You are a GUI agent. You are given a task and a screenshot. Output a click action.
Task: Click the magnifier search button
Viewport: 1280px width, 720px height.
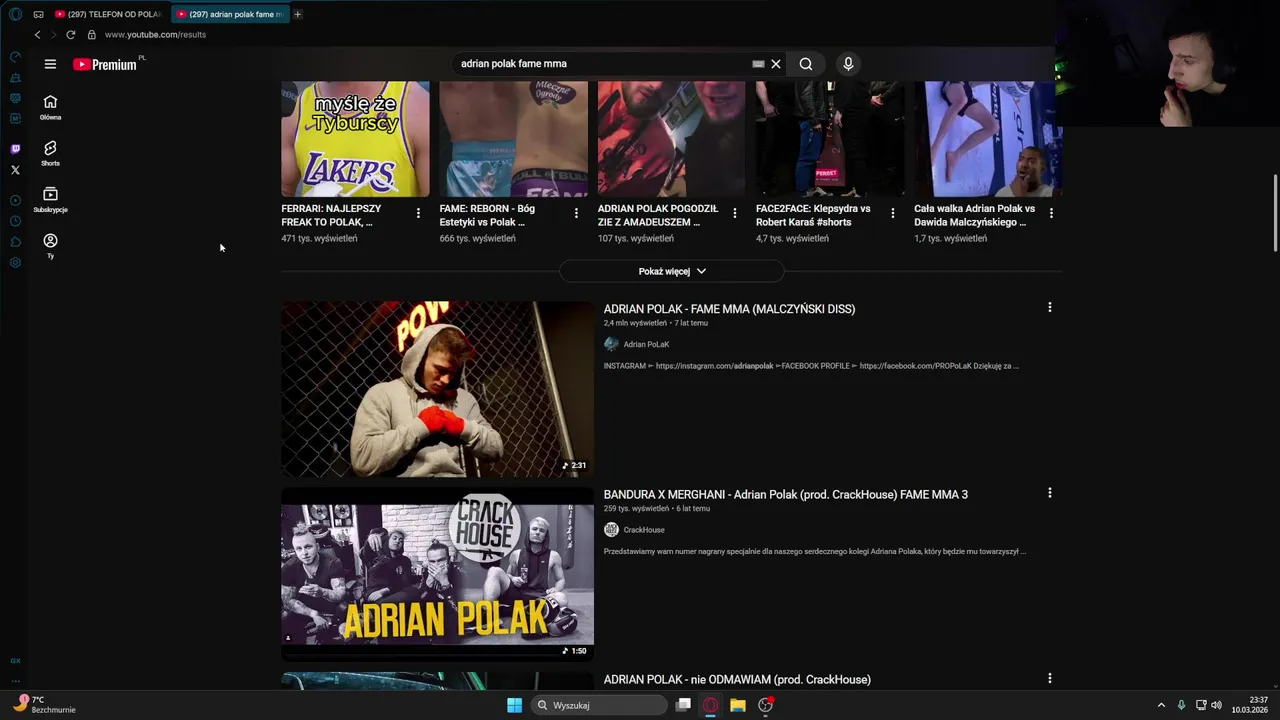pyautogui.click(x=806, y=64)
